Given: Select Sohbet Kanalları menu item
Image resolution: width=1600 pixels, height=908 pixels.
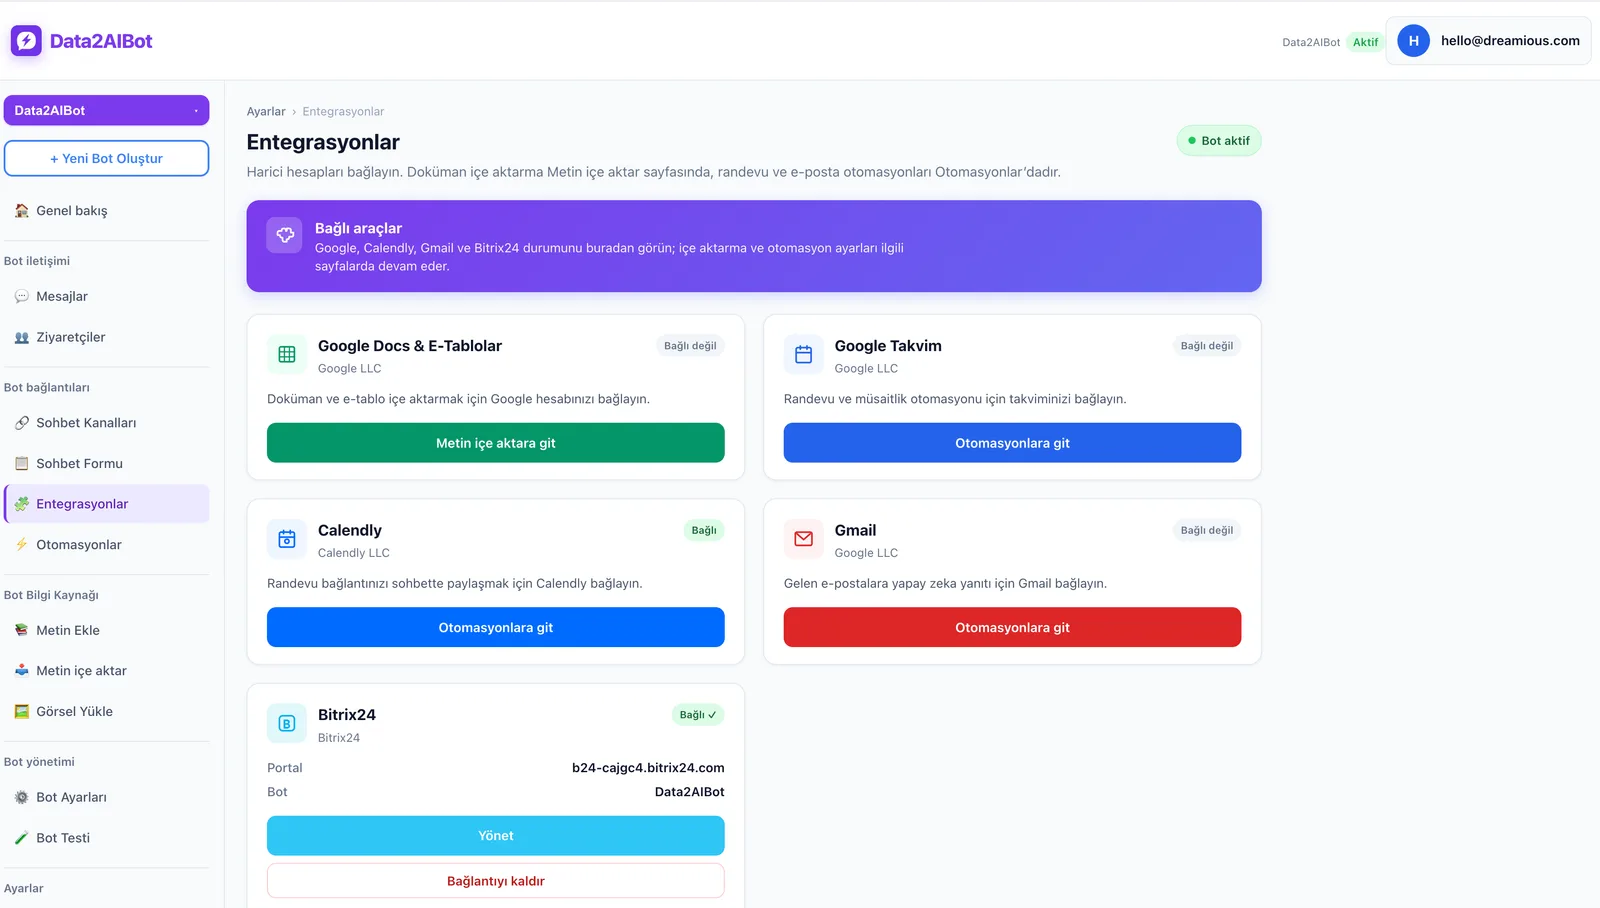Looking at the screenshot, I should pos(107,423).
